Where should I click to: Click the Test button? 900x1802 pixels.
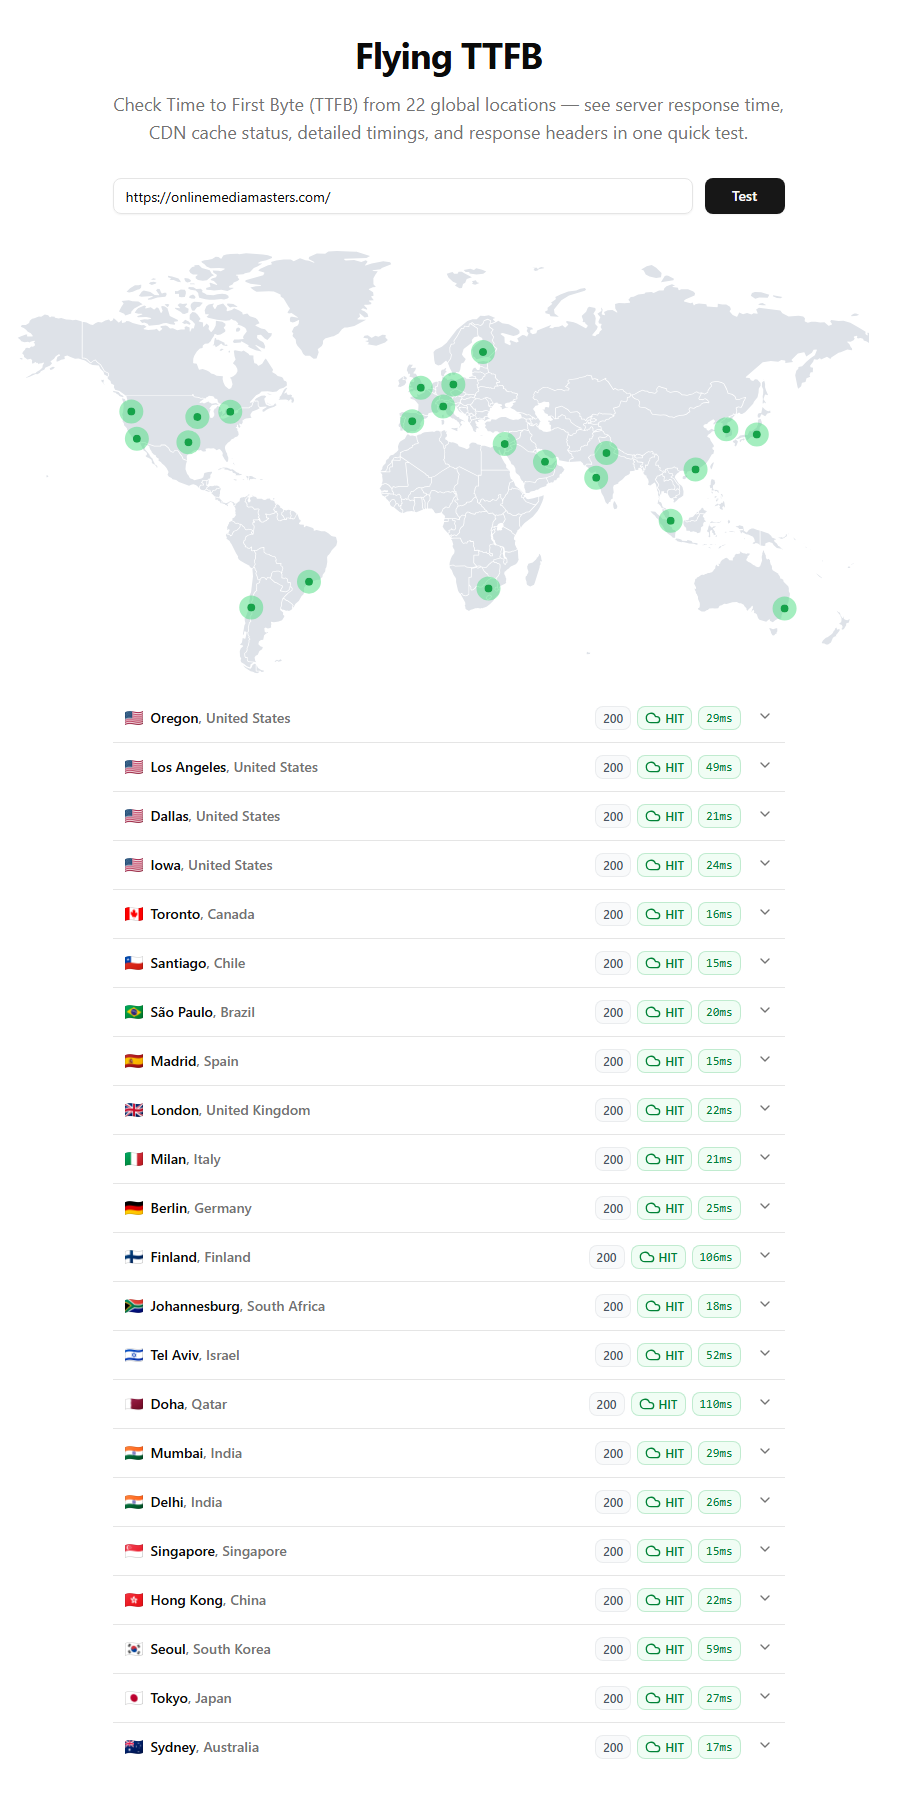click(744, 196)
